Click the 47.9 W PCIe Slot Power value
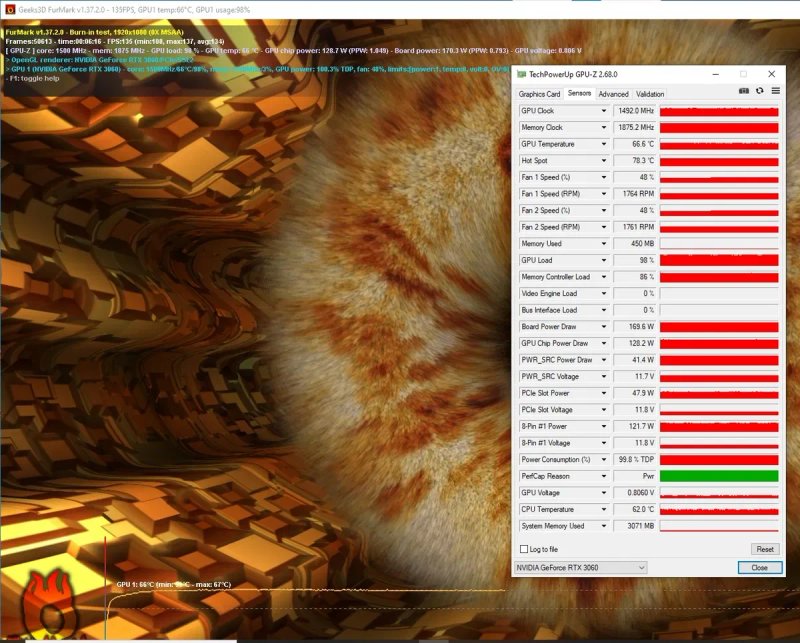Screen dimensions: 800x643 pyautogui.click(x=635, y=393)
